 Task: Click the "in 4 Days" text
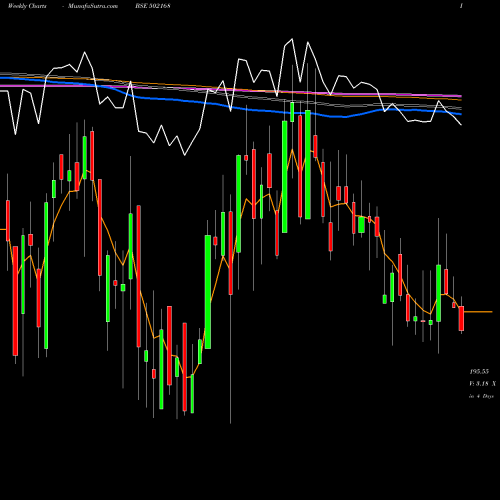click(481, 396)
